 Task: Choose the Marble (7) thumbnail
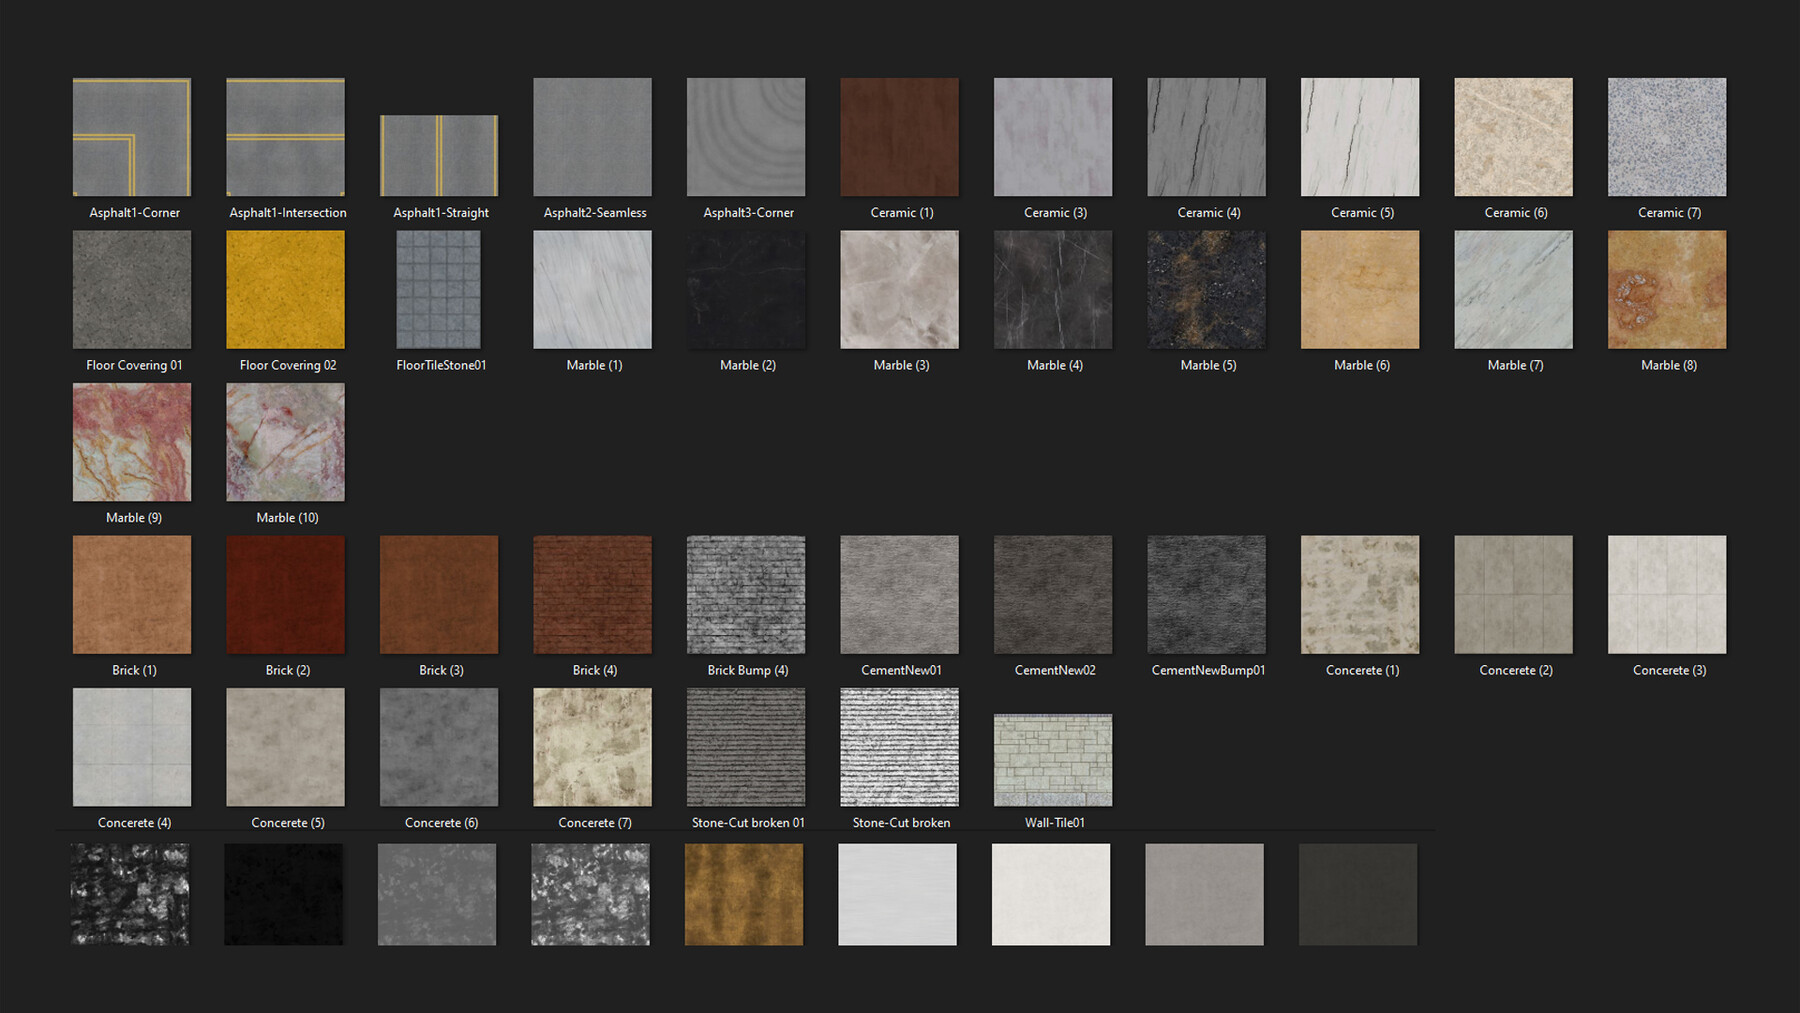(x=1514, y=290)
